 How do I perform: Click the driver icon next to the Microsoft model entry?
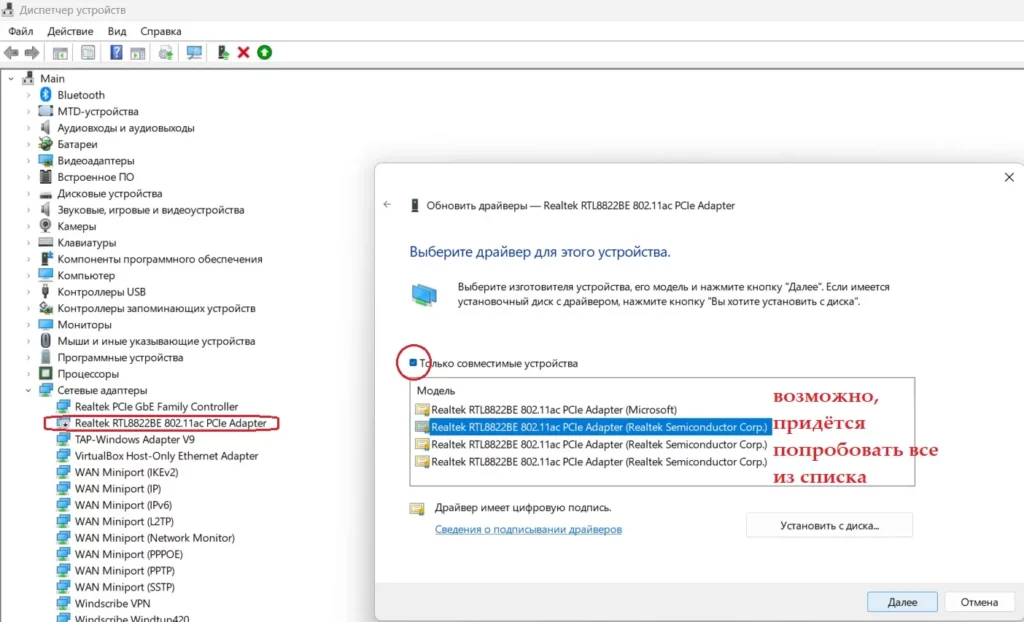422,410
